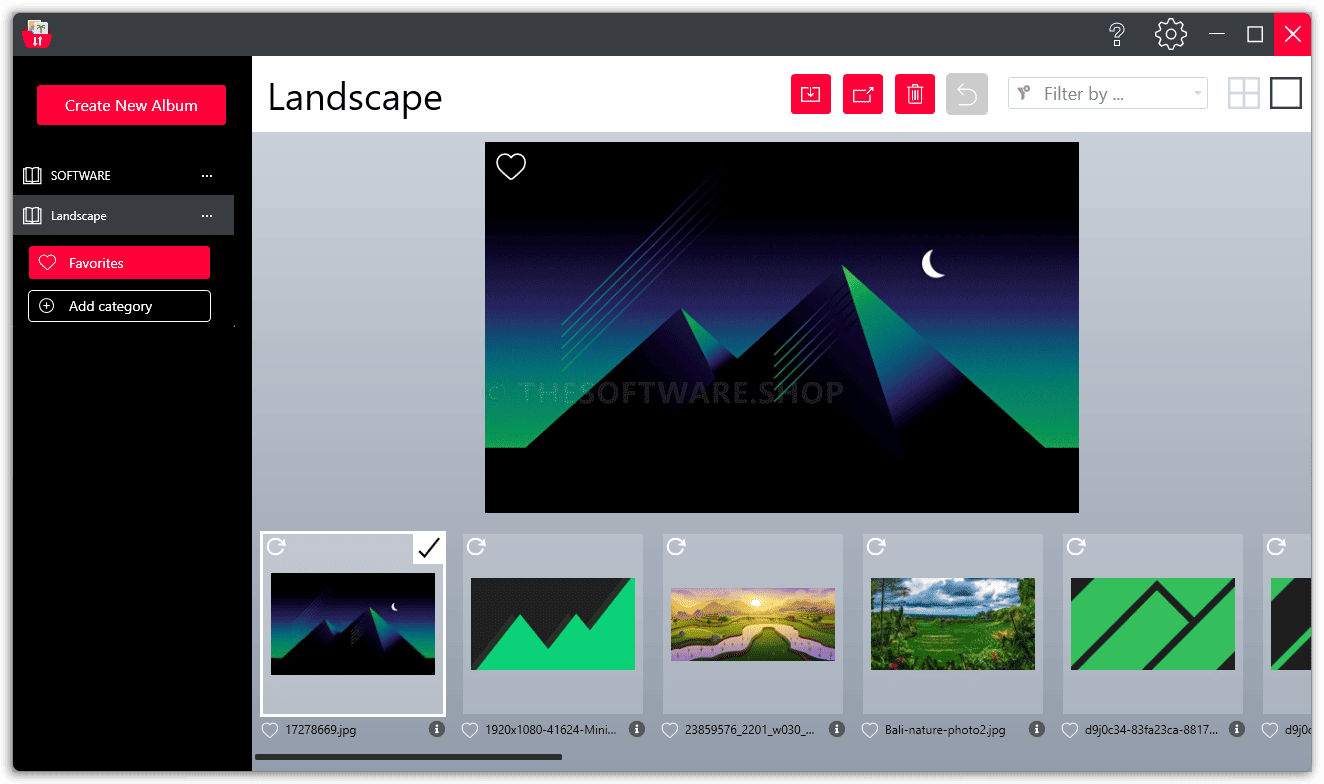Click the Landscape album heading
The width and height of the screenshot is (1324, 784).
[x=355, y=97]
